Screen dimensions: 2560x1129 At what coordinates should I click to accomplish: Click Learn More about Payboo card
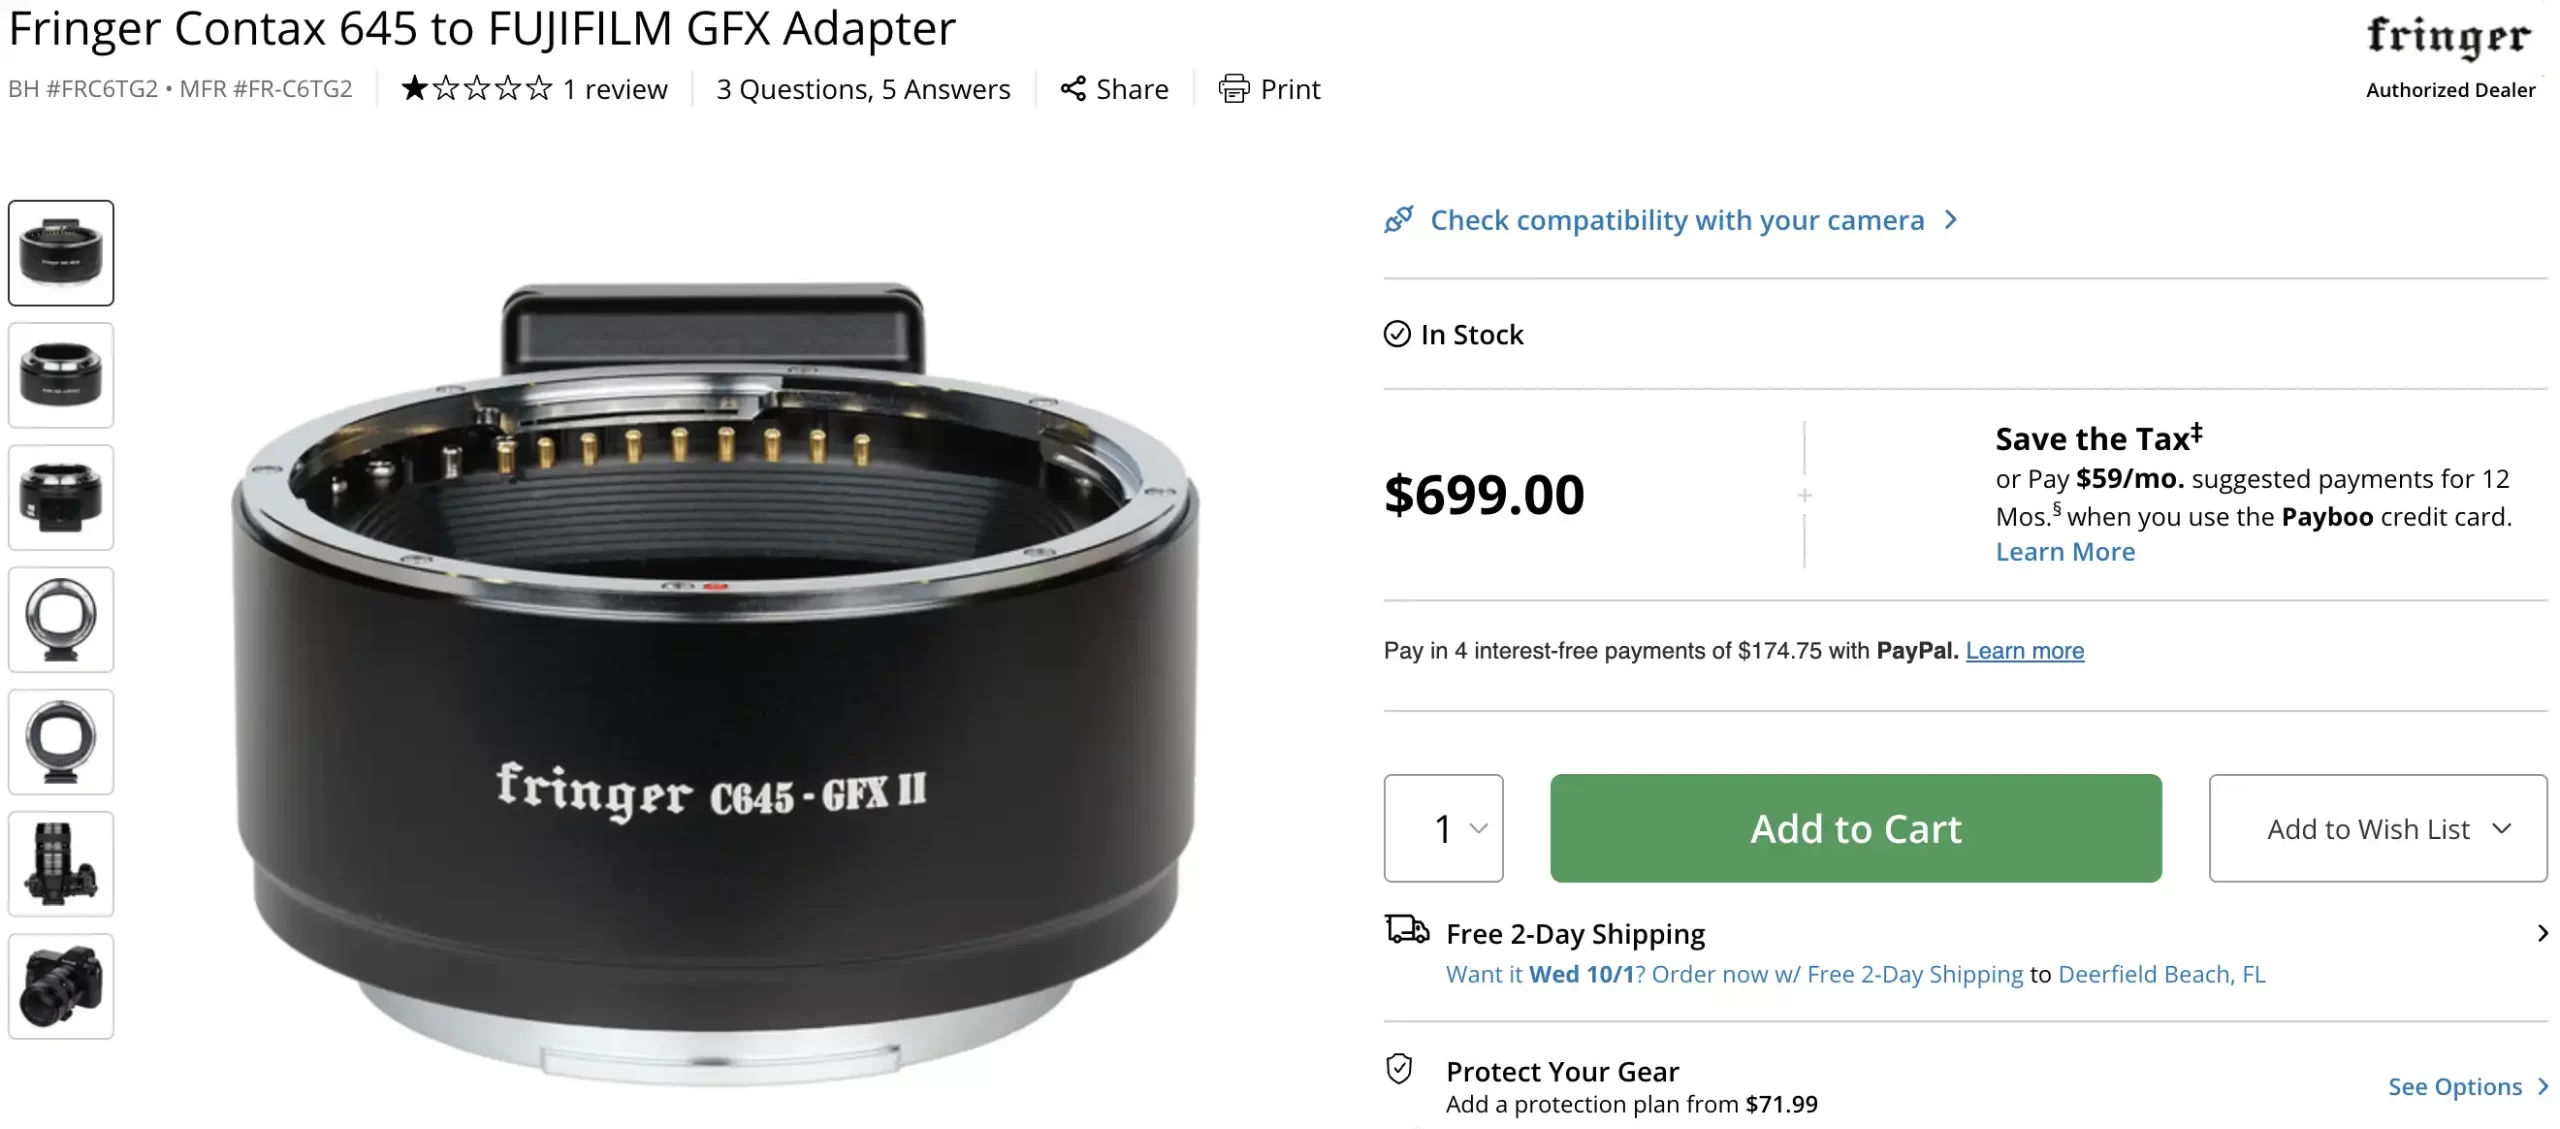(2065, 552)
